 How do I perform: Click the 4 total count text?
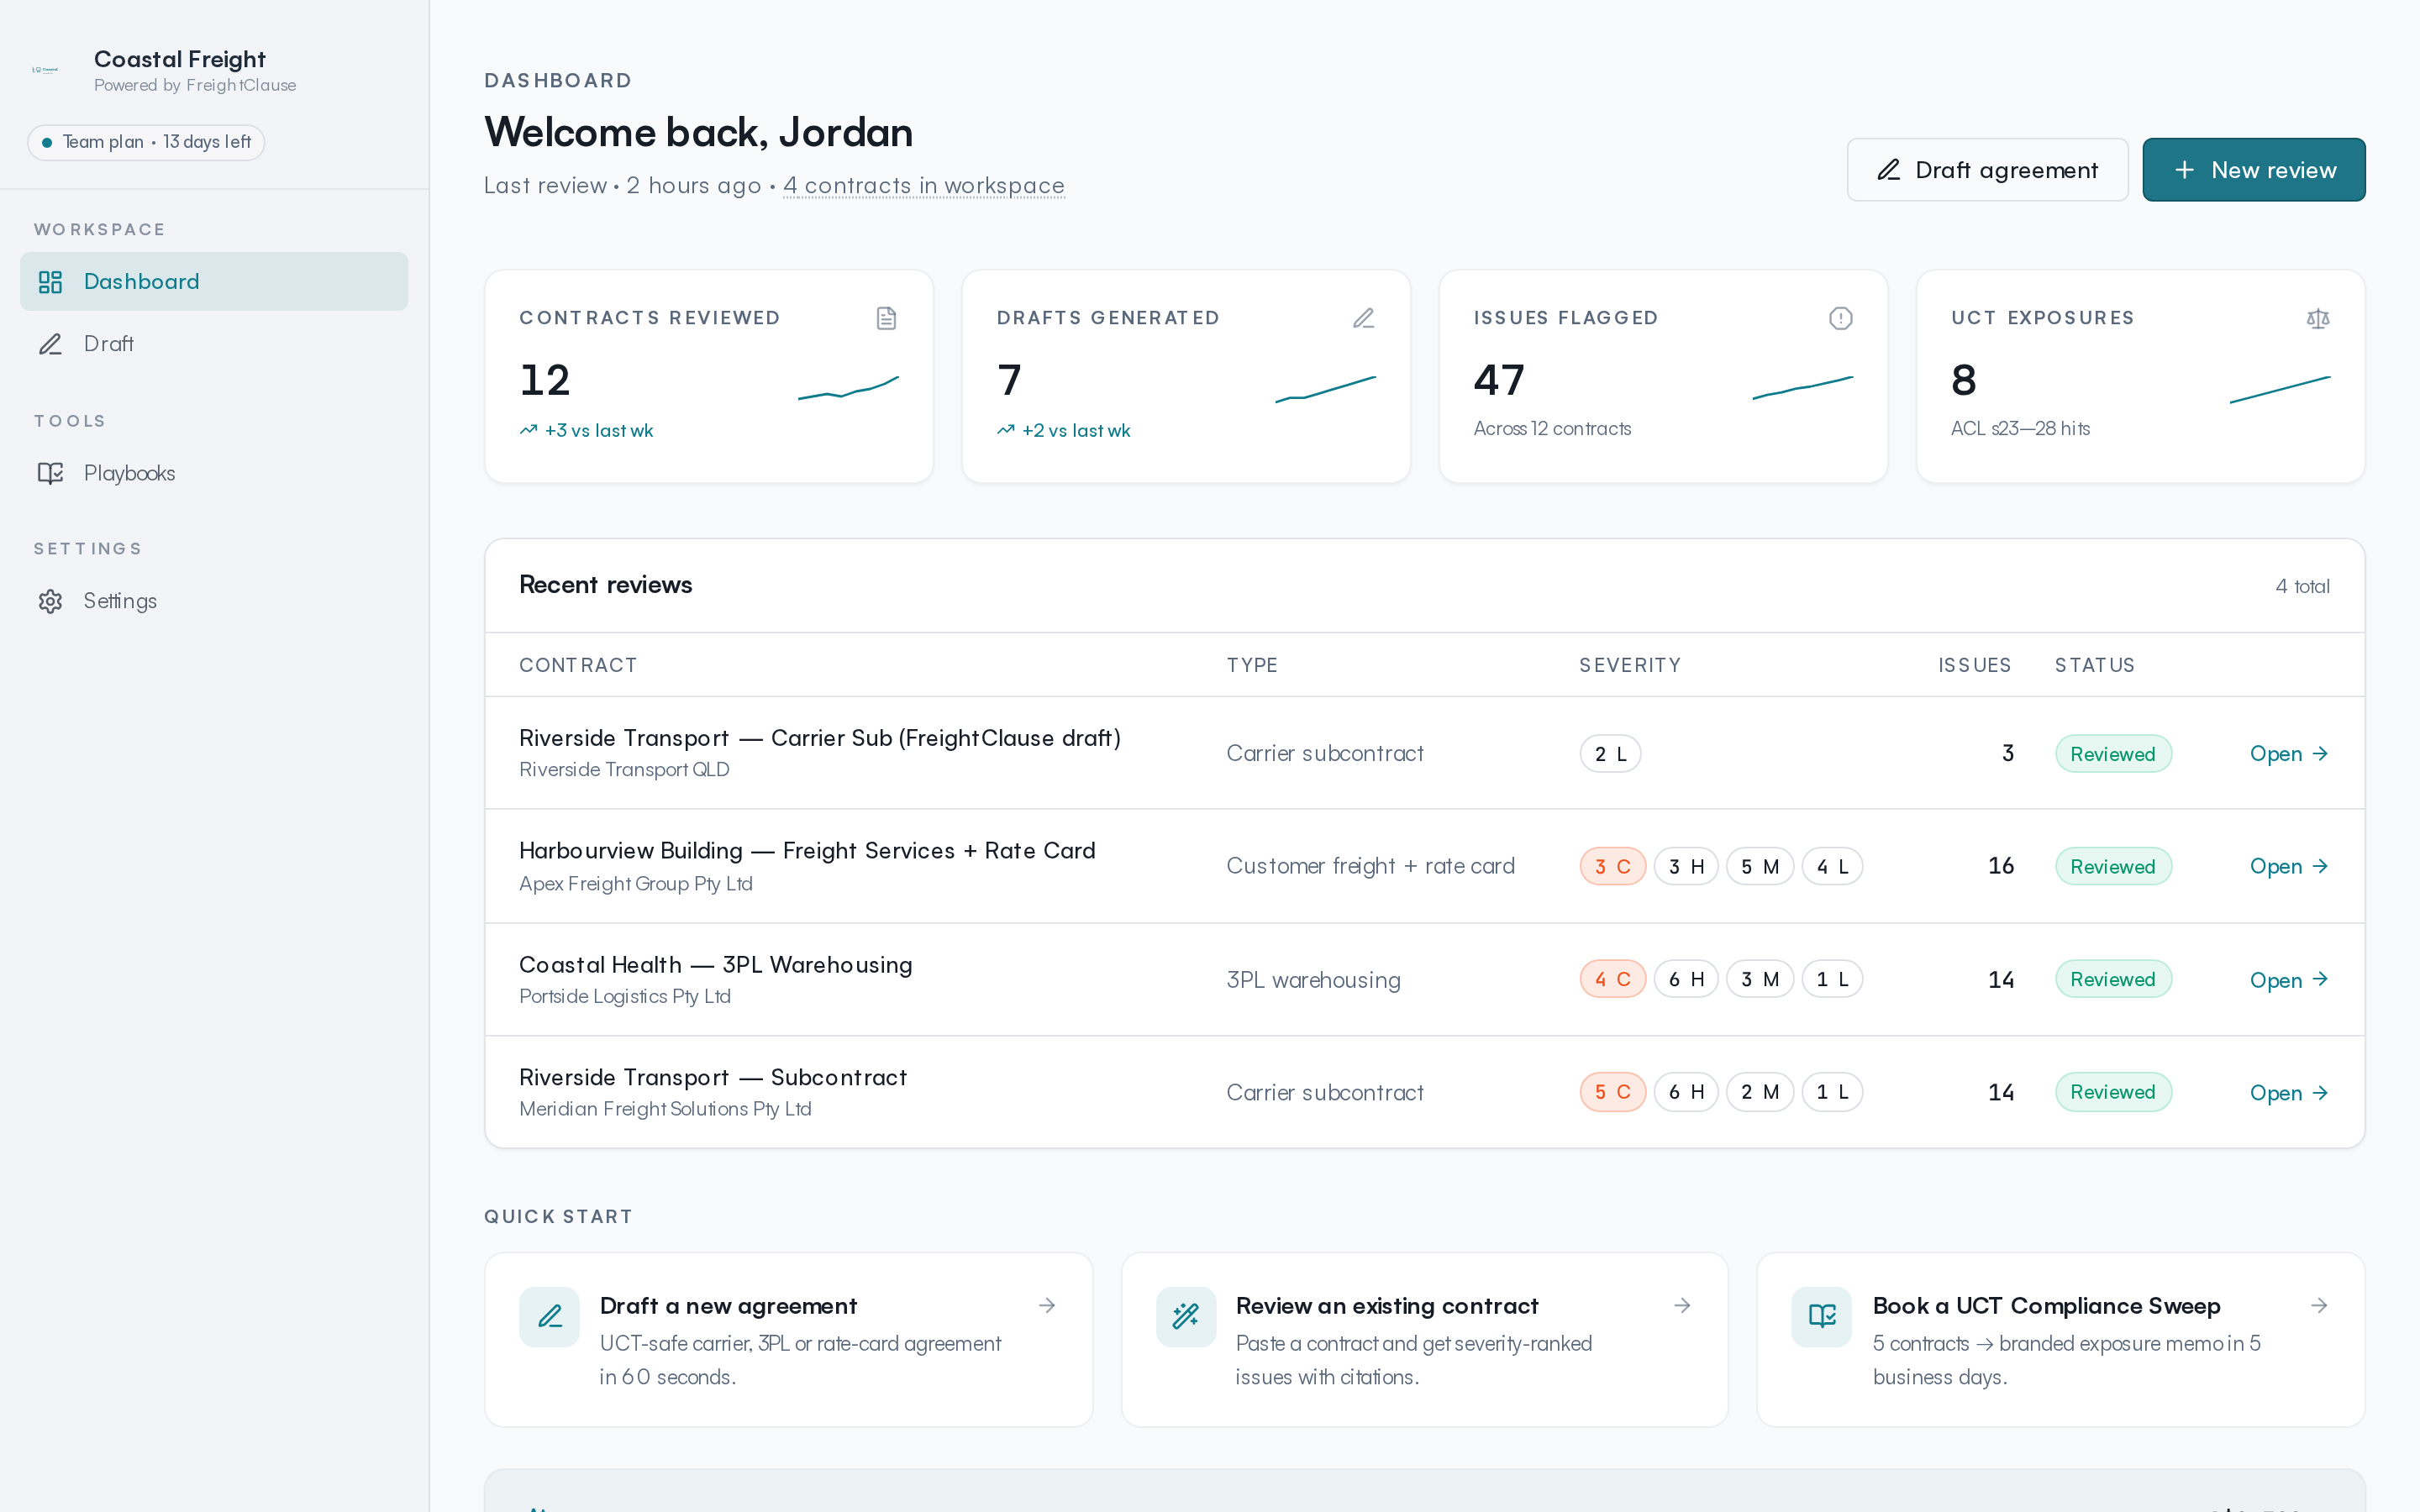click(x=2302, y=586)
